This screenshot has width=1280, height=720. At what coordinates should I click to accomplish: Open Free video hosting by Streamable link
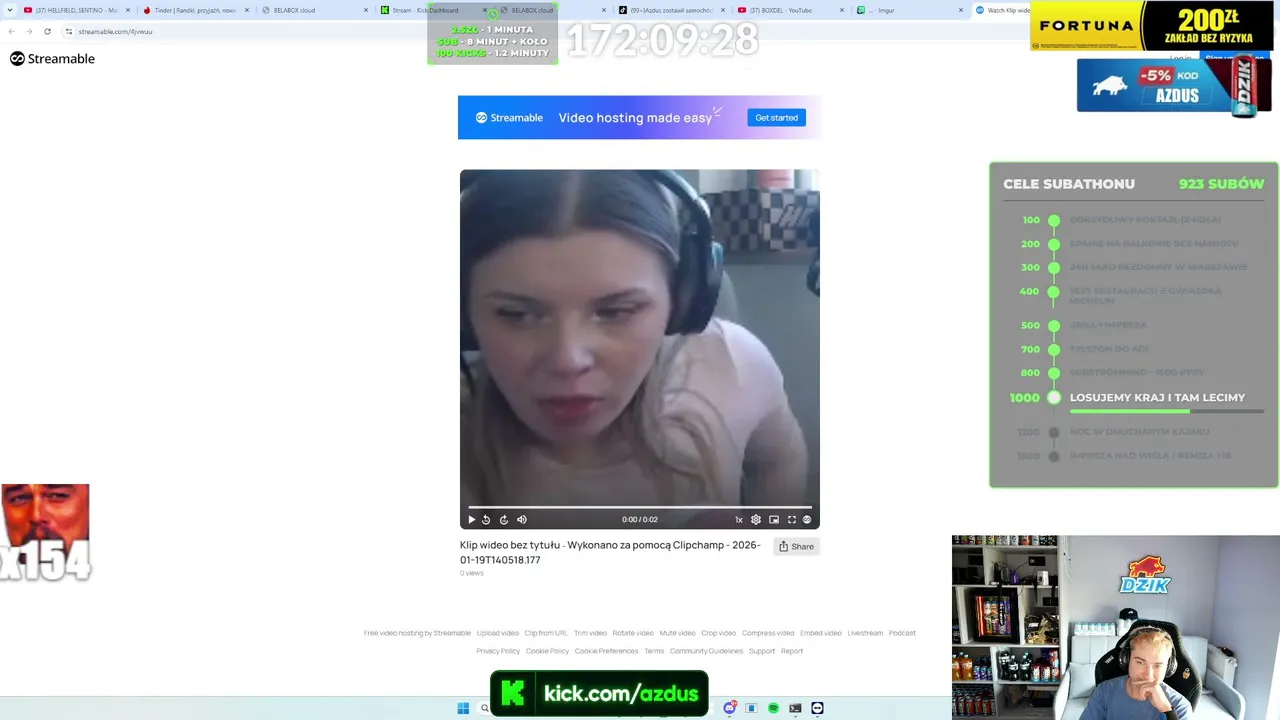click(417, 633)
